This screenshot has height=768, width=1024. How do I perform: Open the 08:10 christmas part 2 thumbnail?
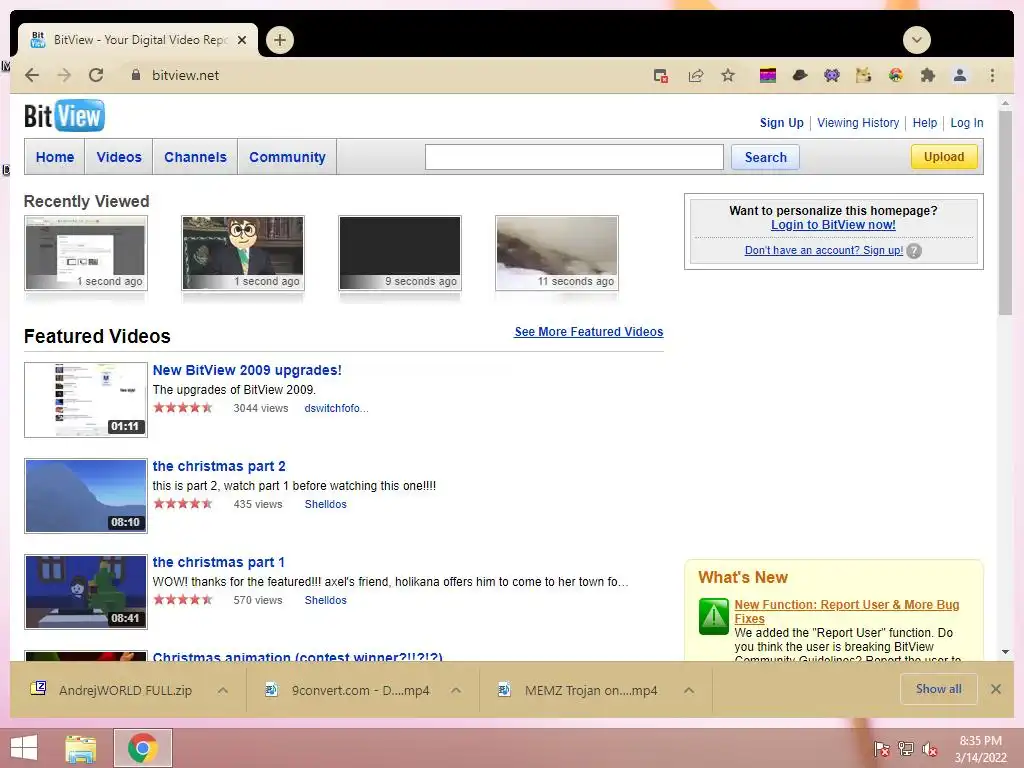86,496
